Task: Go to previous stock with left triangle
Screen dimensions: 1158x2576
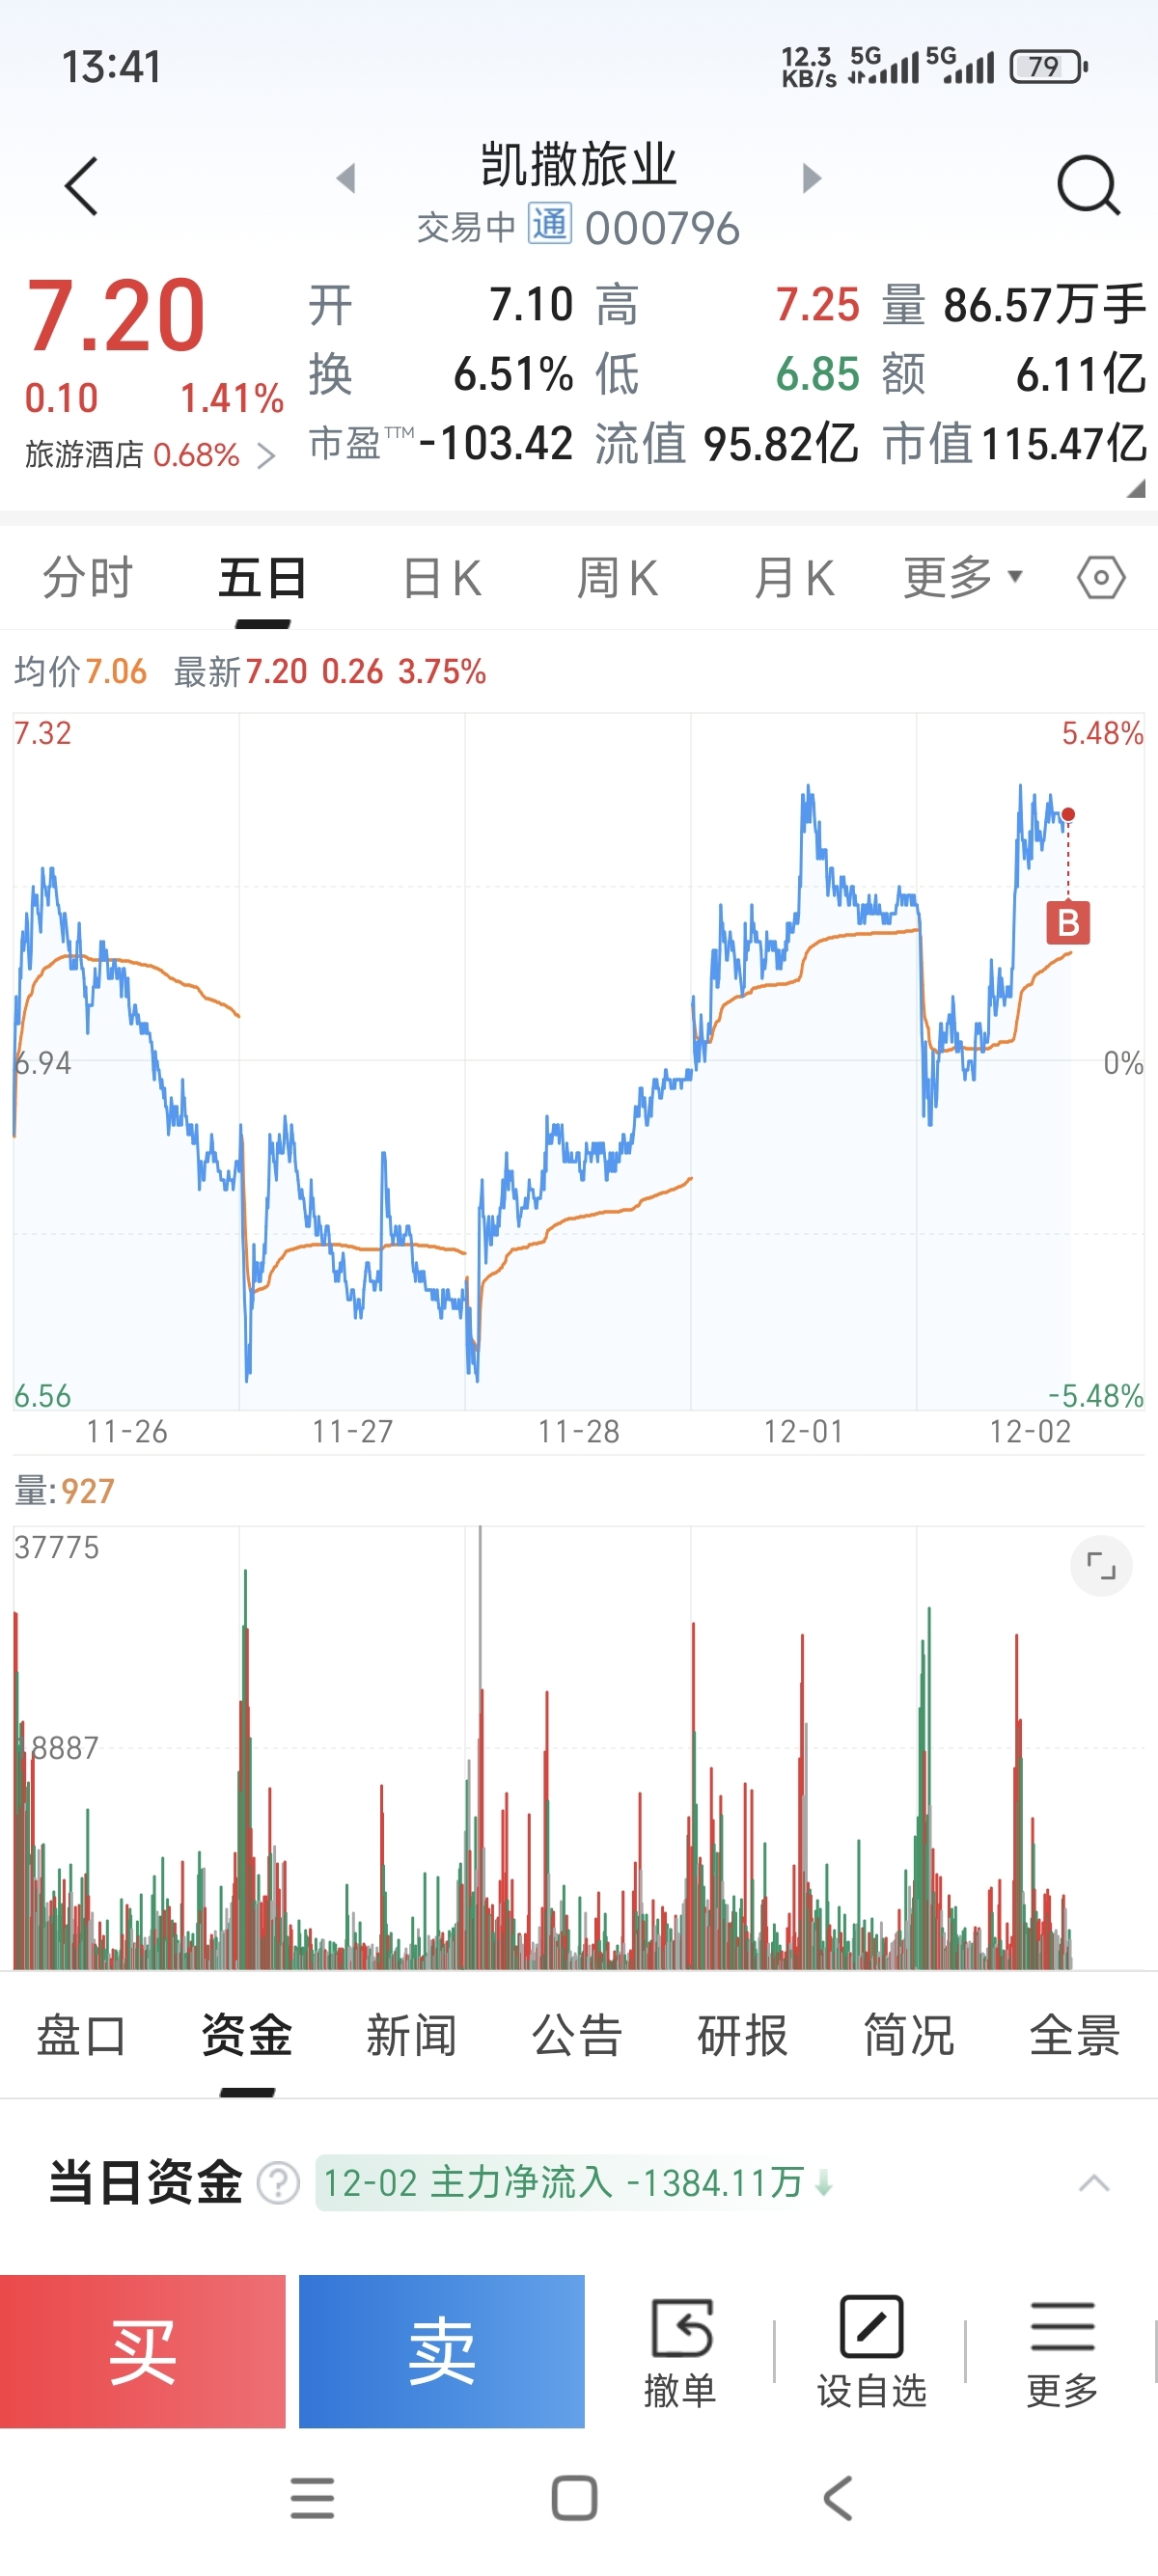Action: click(346, 179)
